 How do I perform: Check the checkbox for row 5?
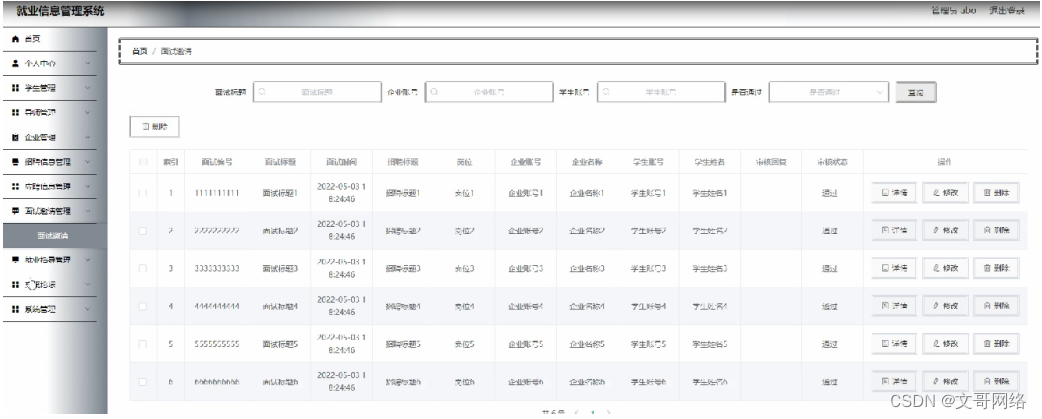coord(142,344)
